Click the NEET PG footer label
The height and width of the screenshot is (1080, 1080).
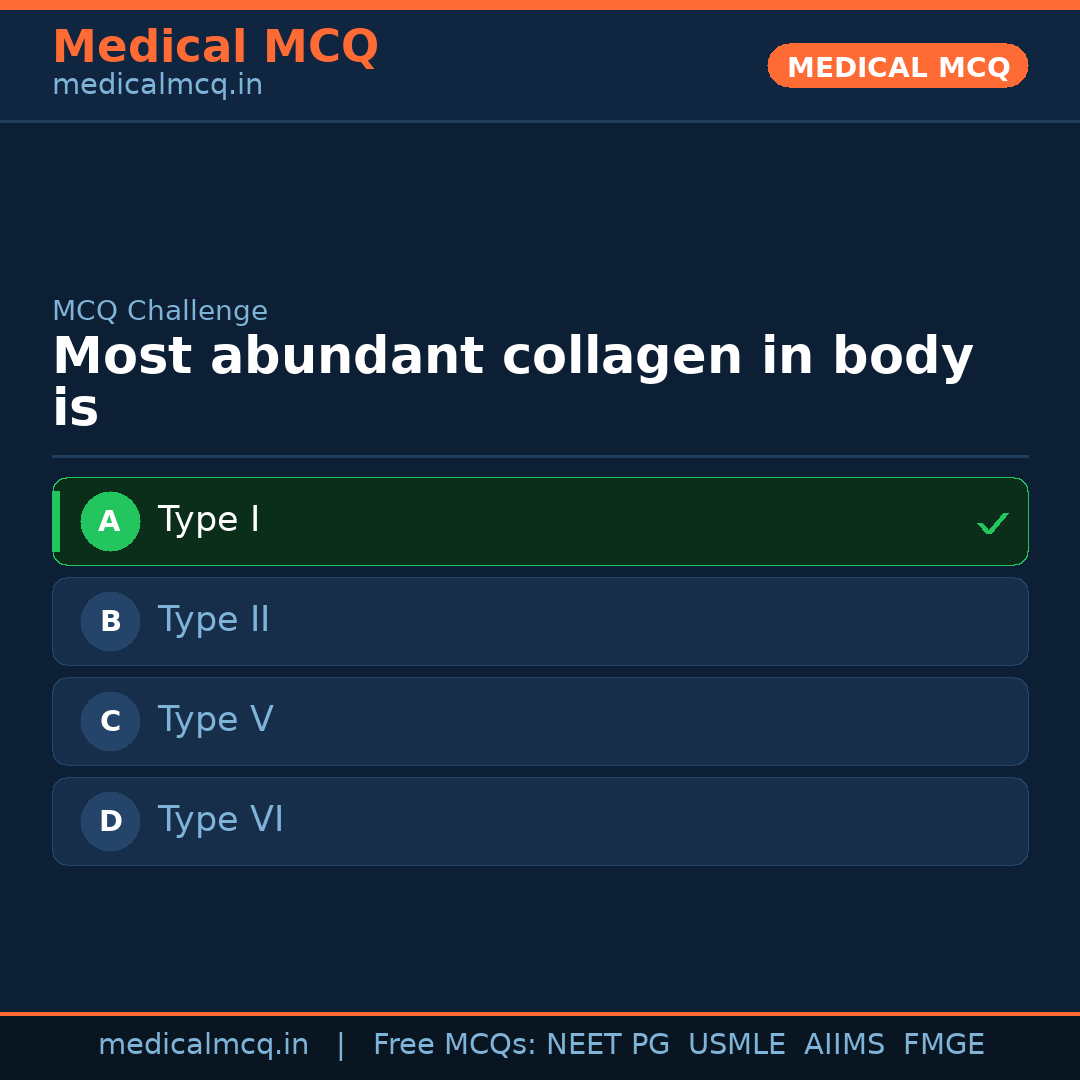607,1043
